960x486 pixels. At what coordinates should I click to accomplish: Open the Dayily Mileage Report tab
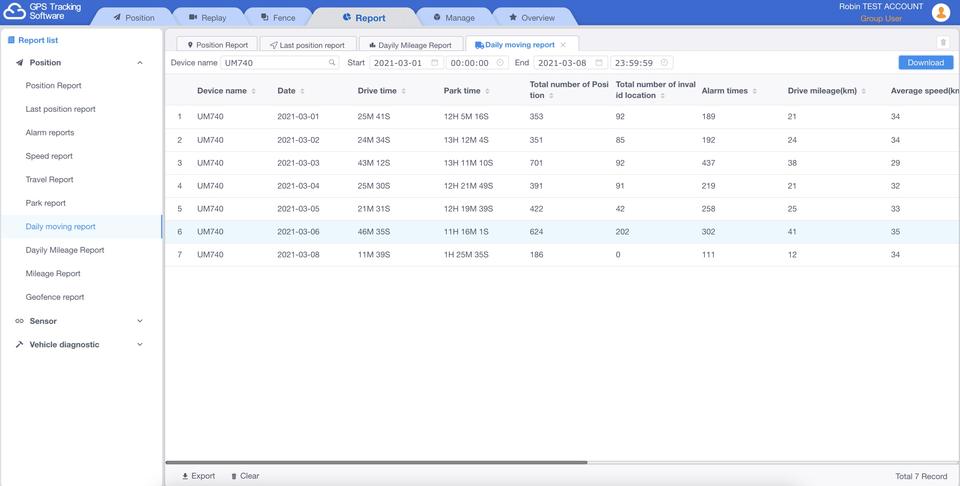tap(410, 45)
